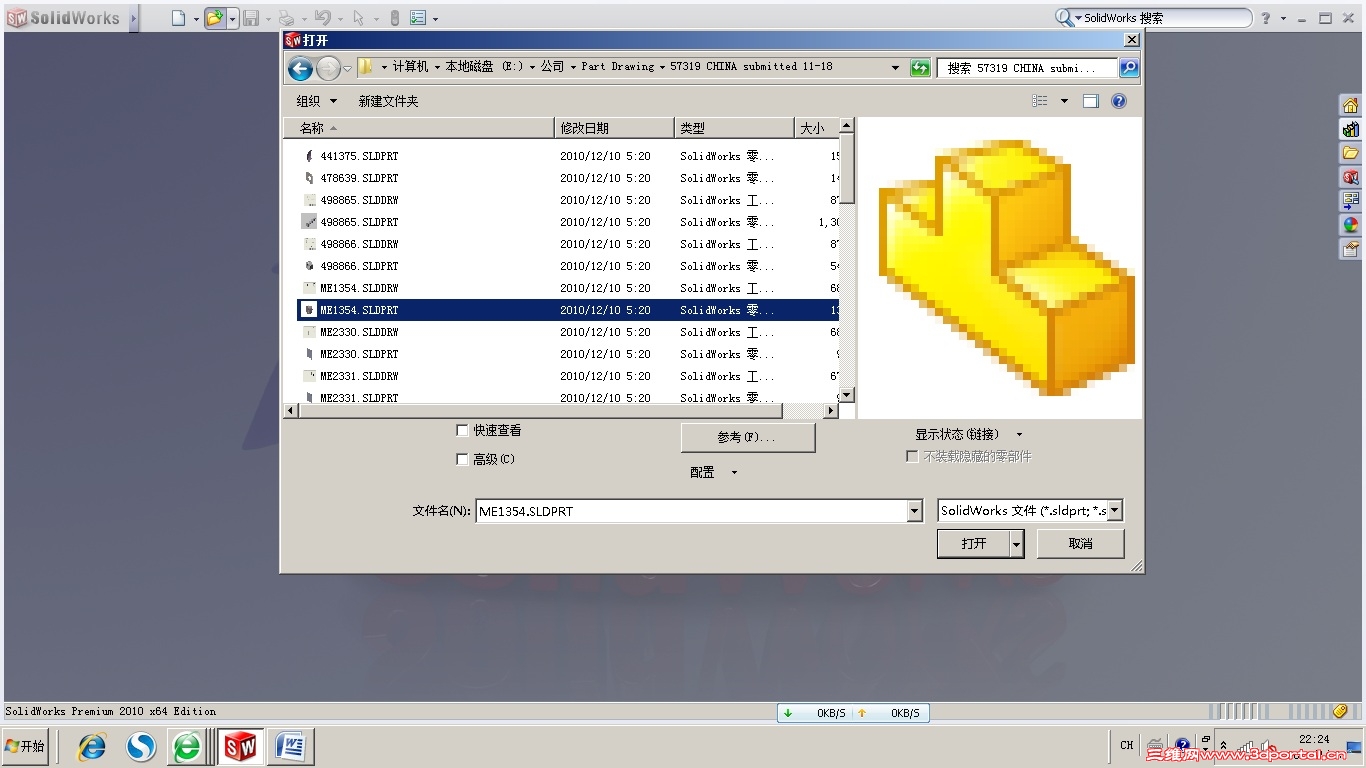
Task: Click the Word icon in the taskbar
Action: (290, 746)
